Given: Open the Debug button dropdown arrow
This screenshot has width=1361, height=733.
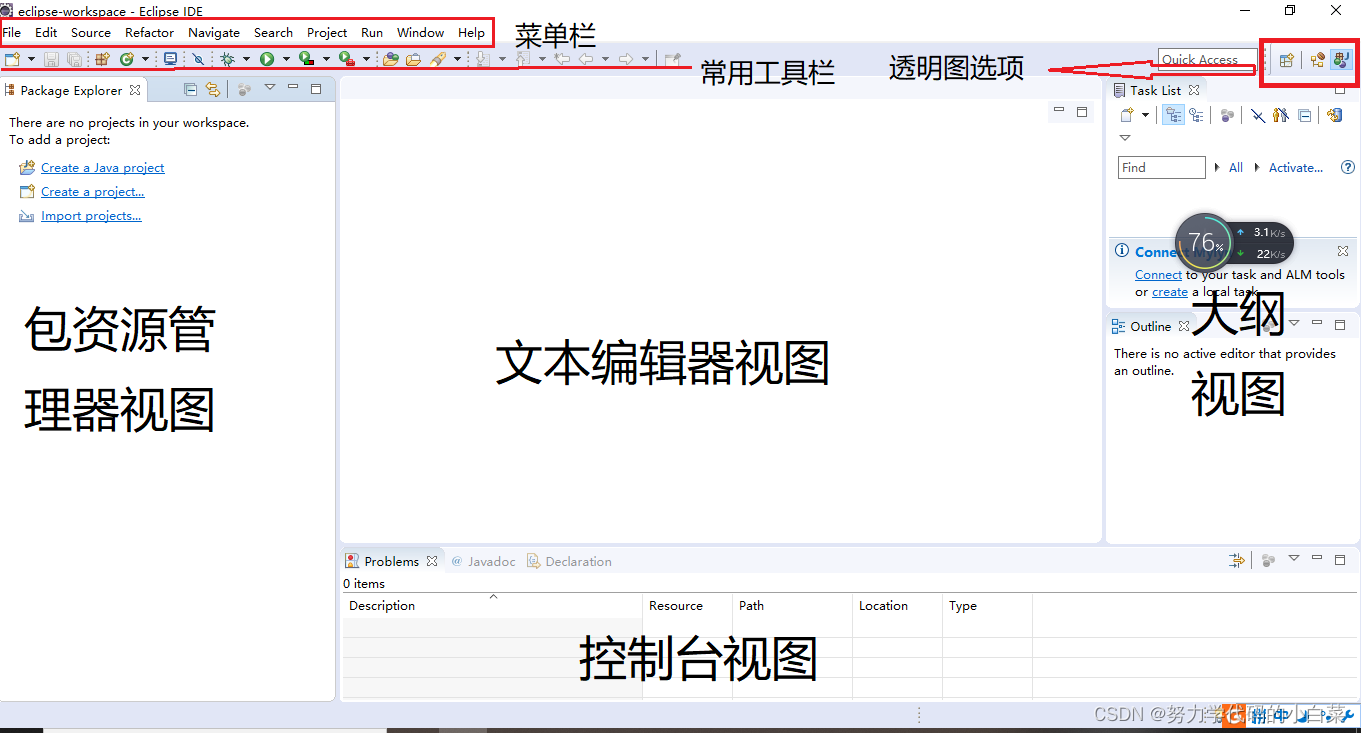Looking at the screenshot, I should tap(244, 58).
